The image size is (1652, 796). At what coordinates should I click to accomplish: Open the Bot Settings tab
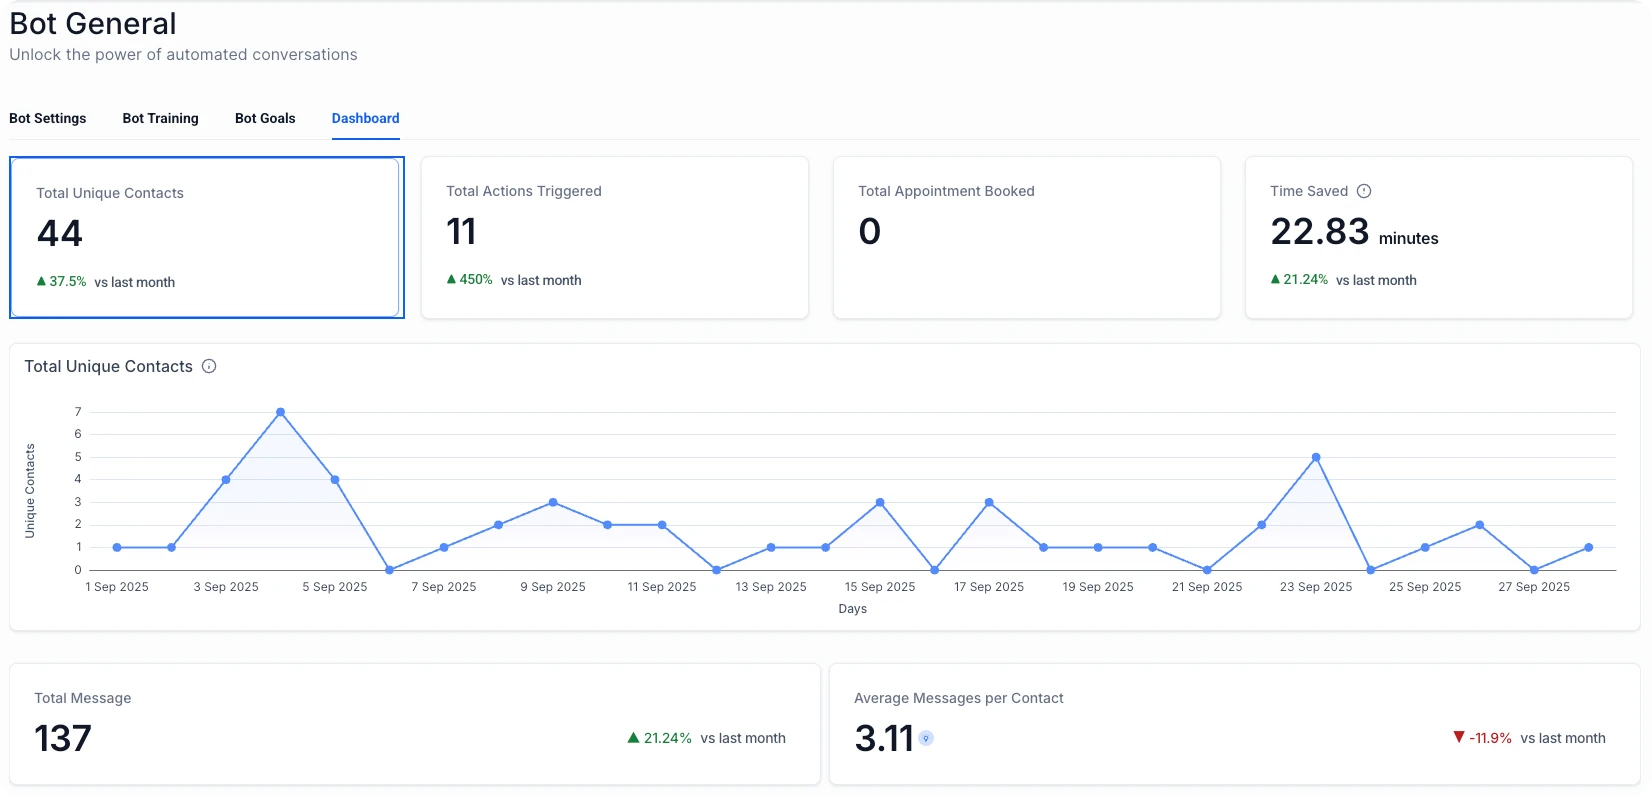tap(48, 118)
